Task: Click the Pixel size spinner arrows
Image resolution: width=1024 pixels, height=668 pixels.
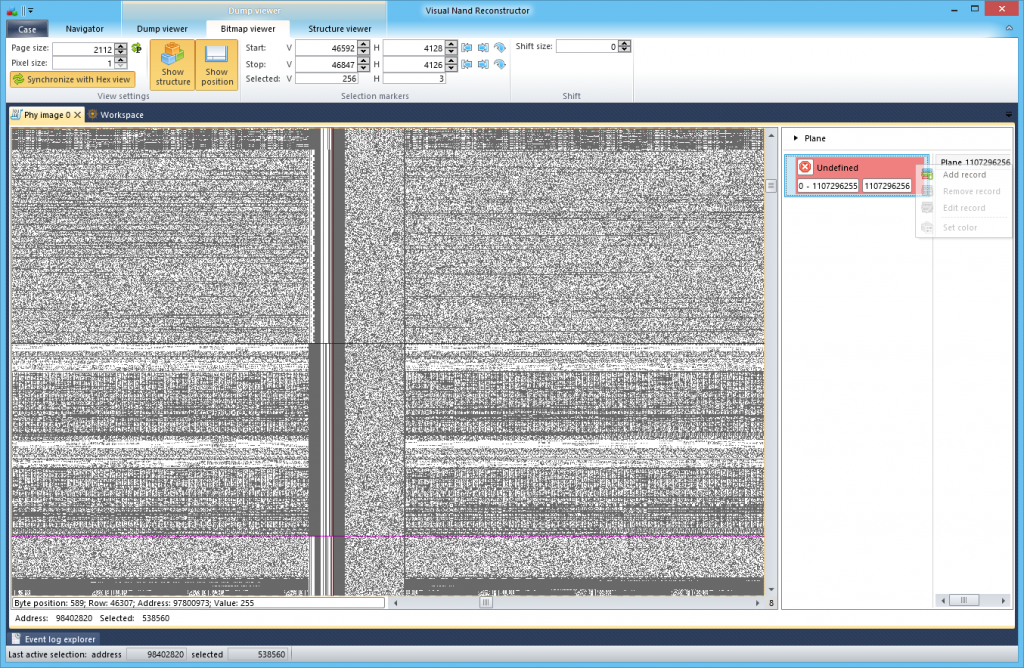Action: pos(121,63)
